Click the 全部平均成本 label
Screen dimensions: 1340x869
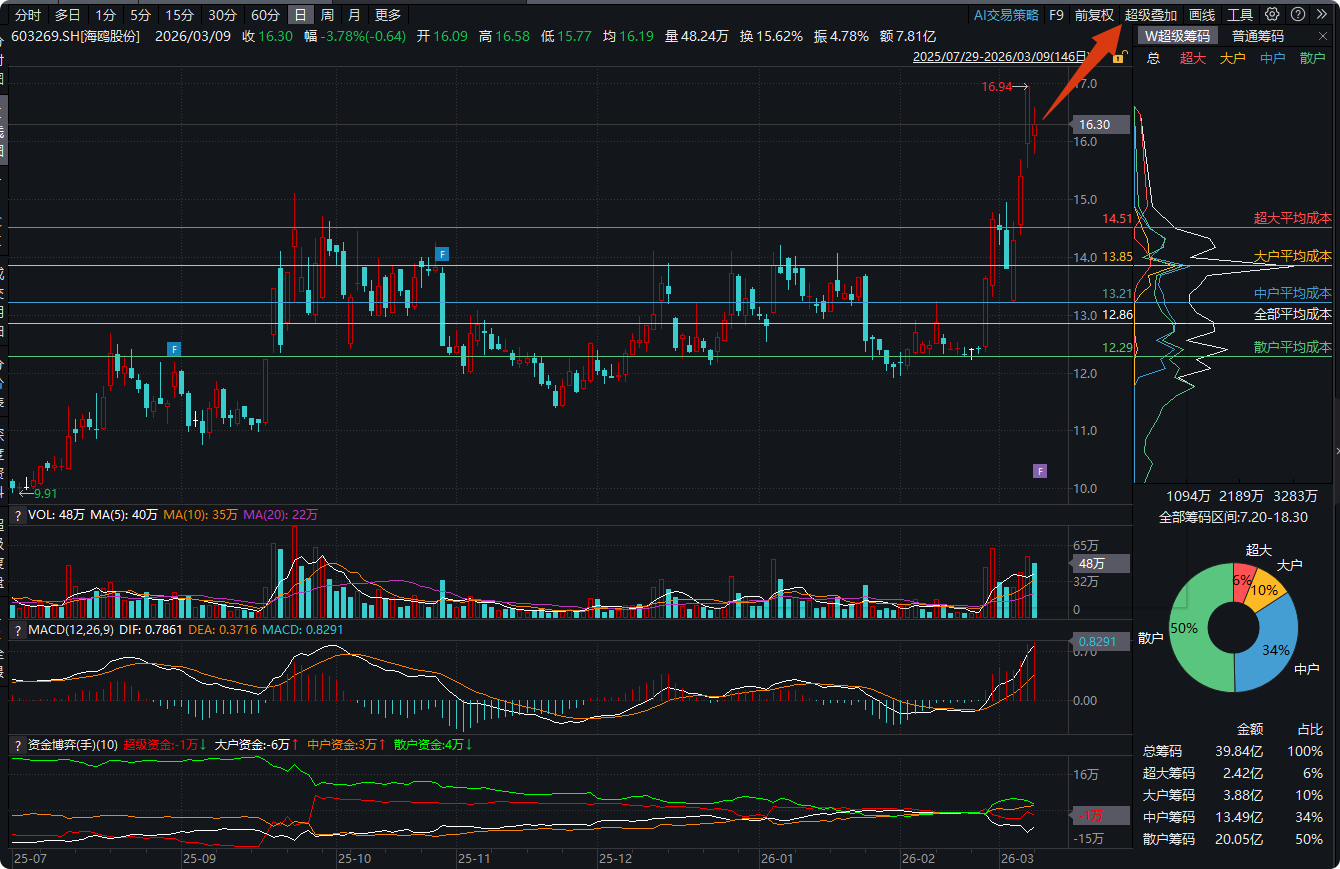tap(1292, 314)
